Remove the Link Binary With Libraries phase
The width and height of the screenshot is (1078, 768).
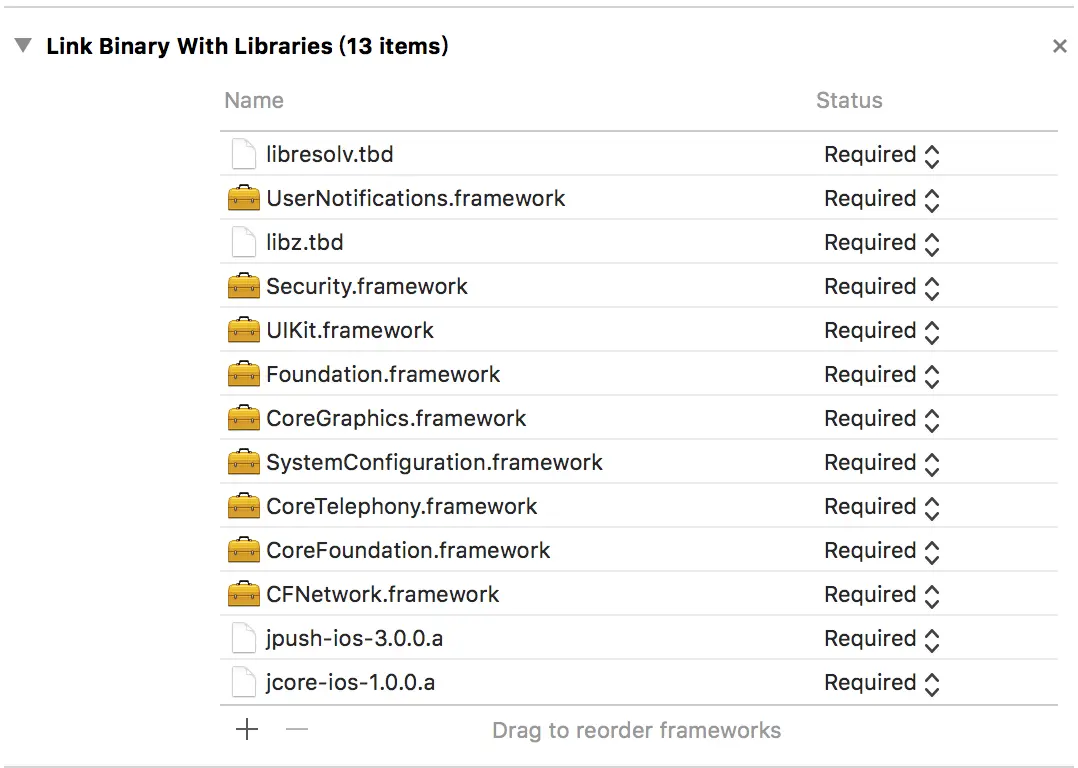tap(1059, 46)
